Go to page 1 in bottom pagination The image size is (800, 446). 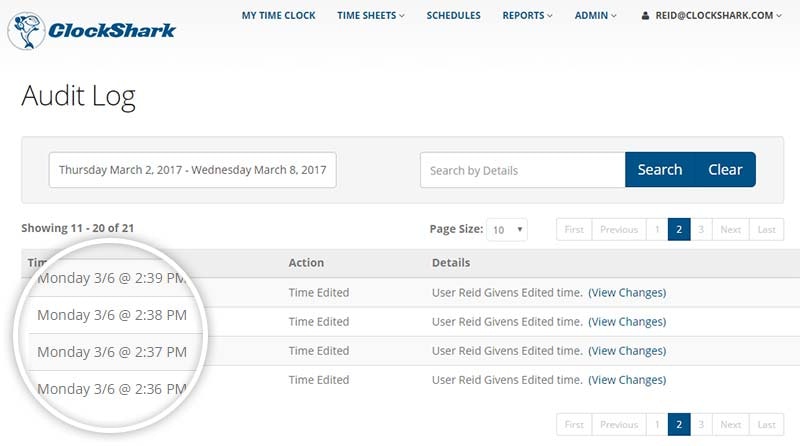tap(657, 425)
